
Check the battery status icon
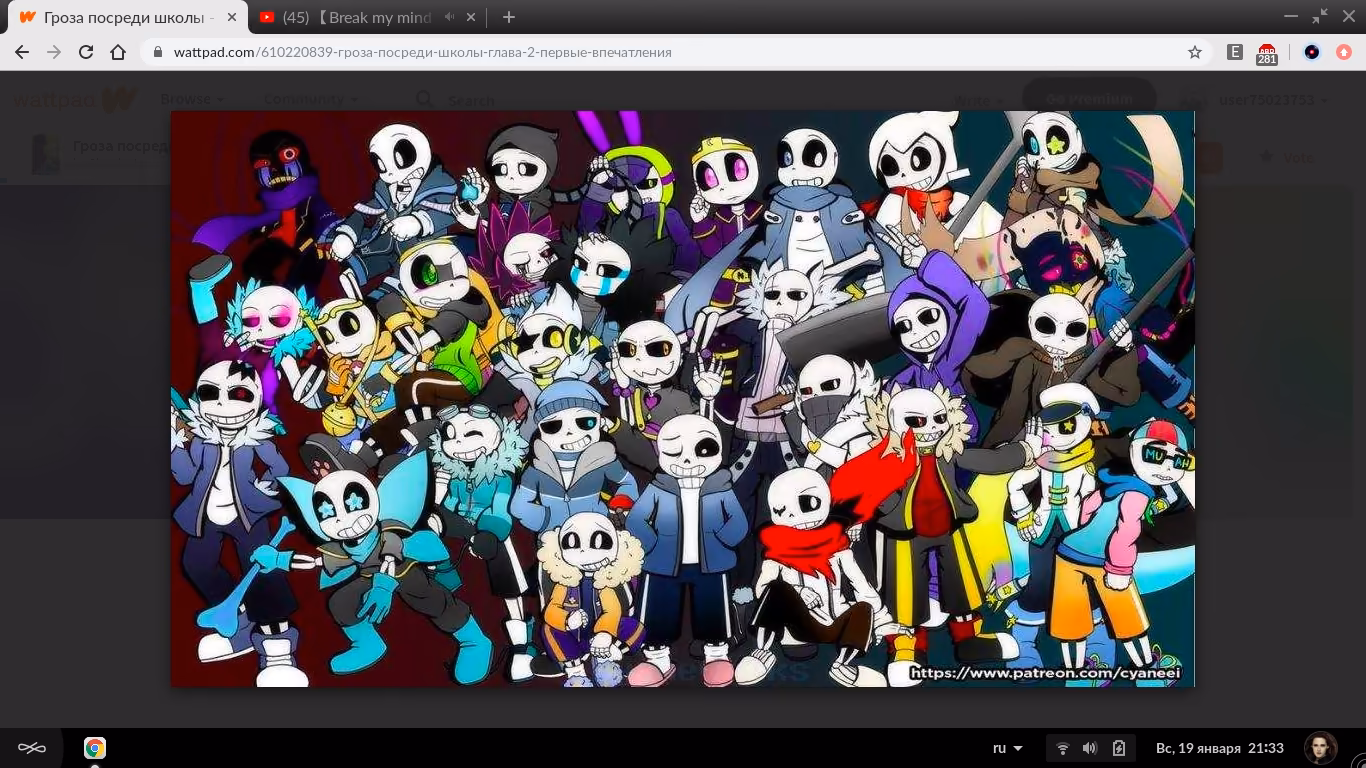point(1119,748)
